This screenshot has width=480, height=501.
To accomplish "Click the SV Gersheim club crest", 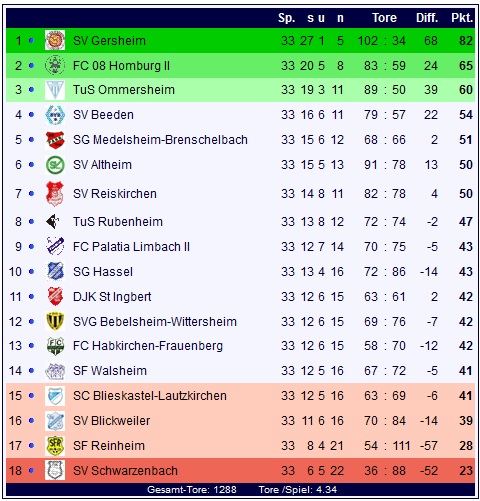I will 55,40.
